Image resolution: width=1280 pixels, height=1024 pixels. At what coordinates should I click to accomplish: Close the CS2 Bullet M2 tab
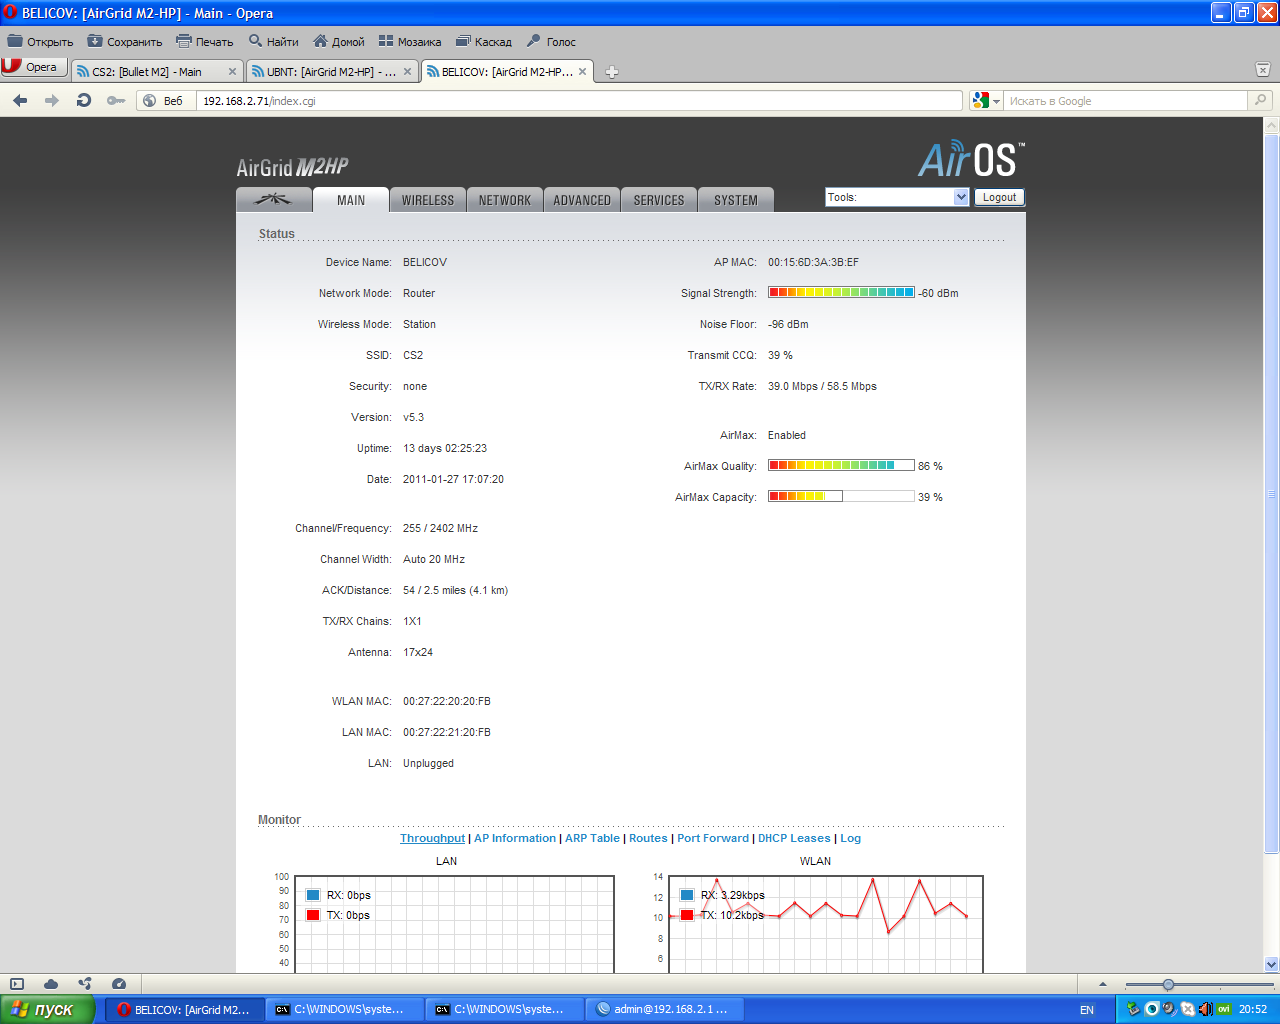(232, 72)
